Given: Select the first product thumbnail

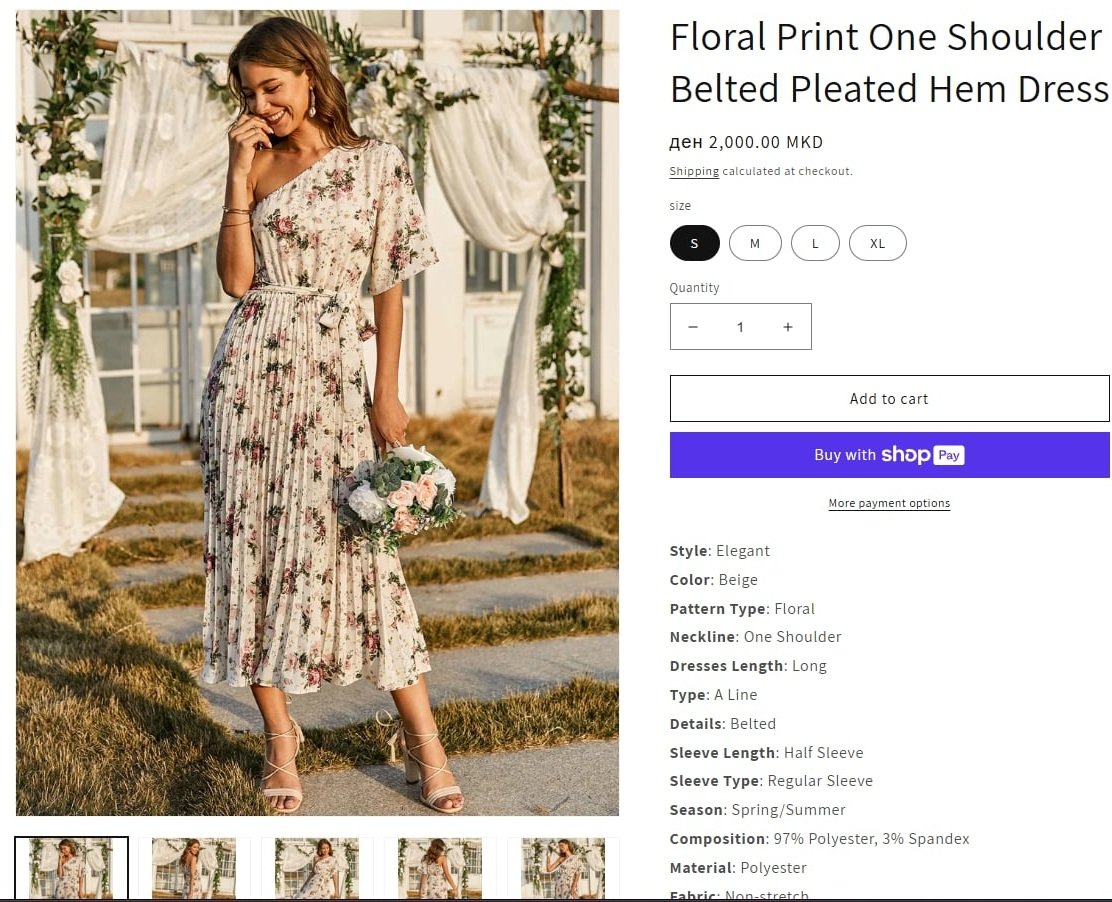Looking at the screenshot, I should 72,868.
